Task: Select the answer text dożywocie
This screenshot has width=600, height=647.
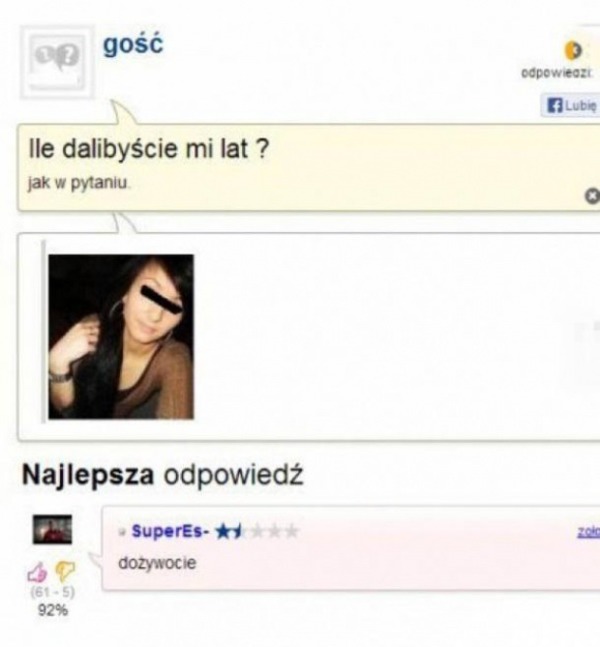Action: coord(157,563)
